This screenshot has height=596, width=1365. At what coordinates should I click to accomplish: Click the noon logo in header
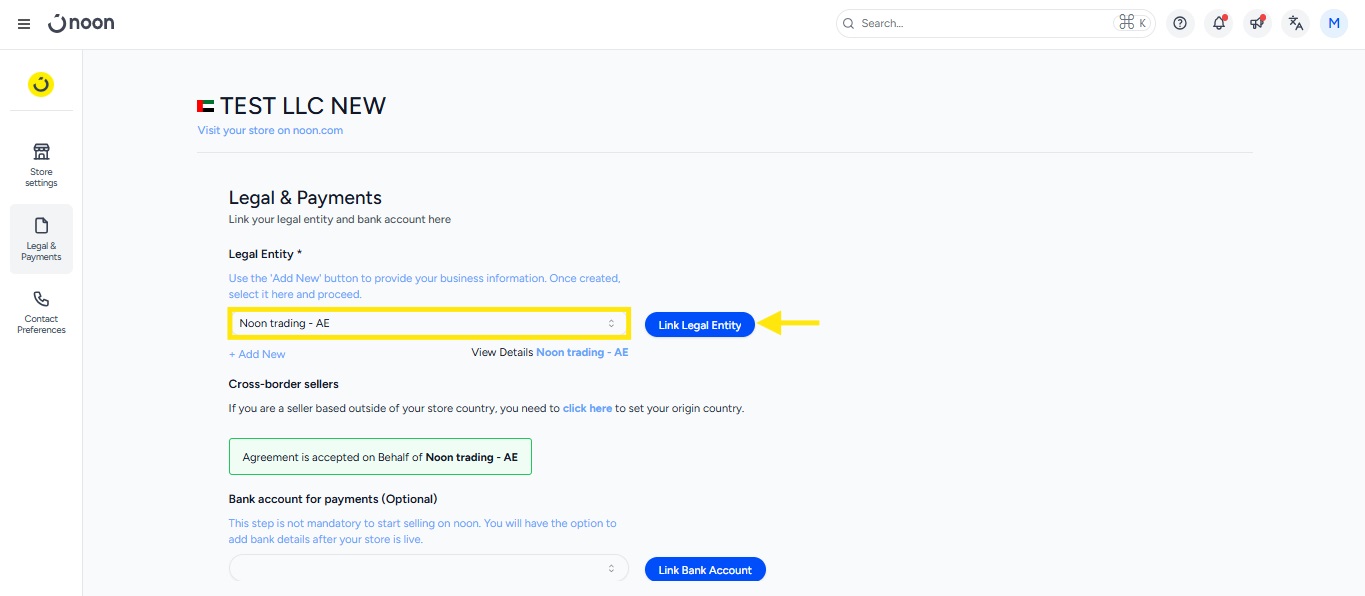(x=81, y=23)
